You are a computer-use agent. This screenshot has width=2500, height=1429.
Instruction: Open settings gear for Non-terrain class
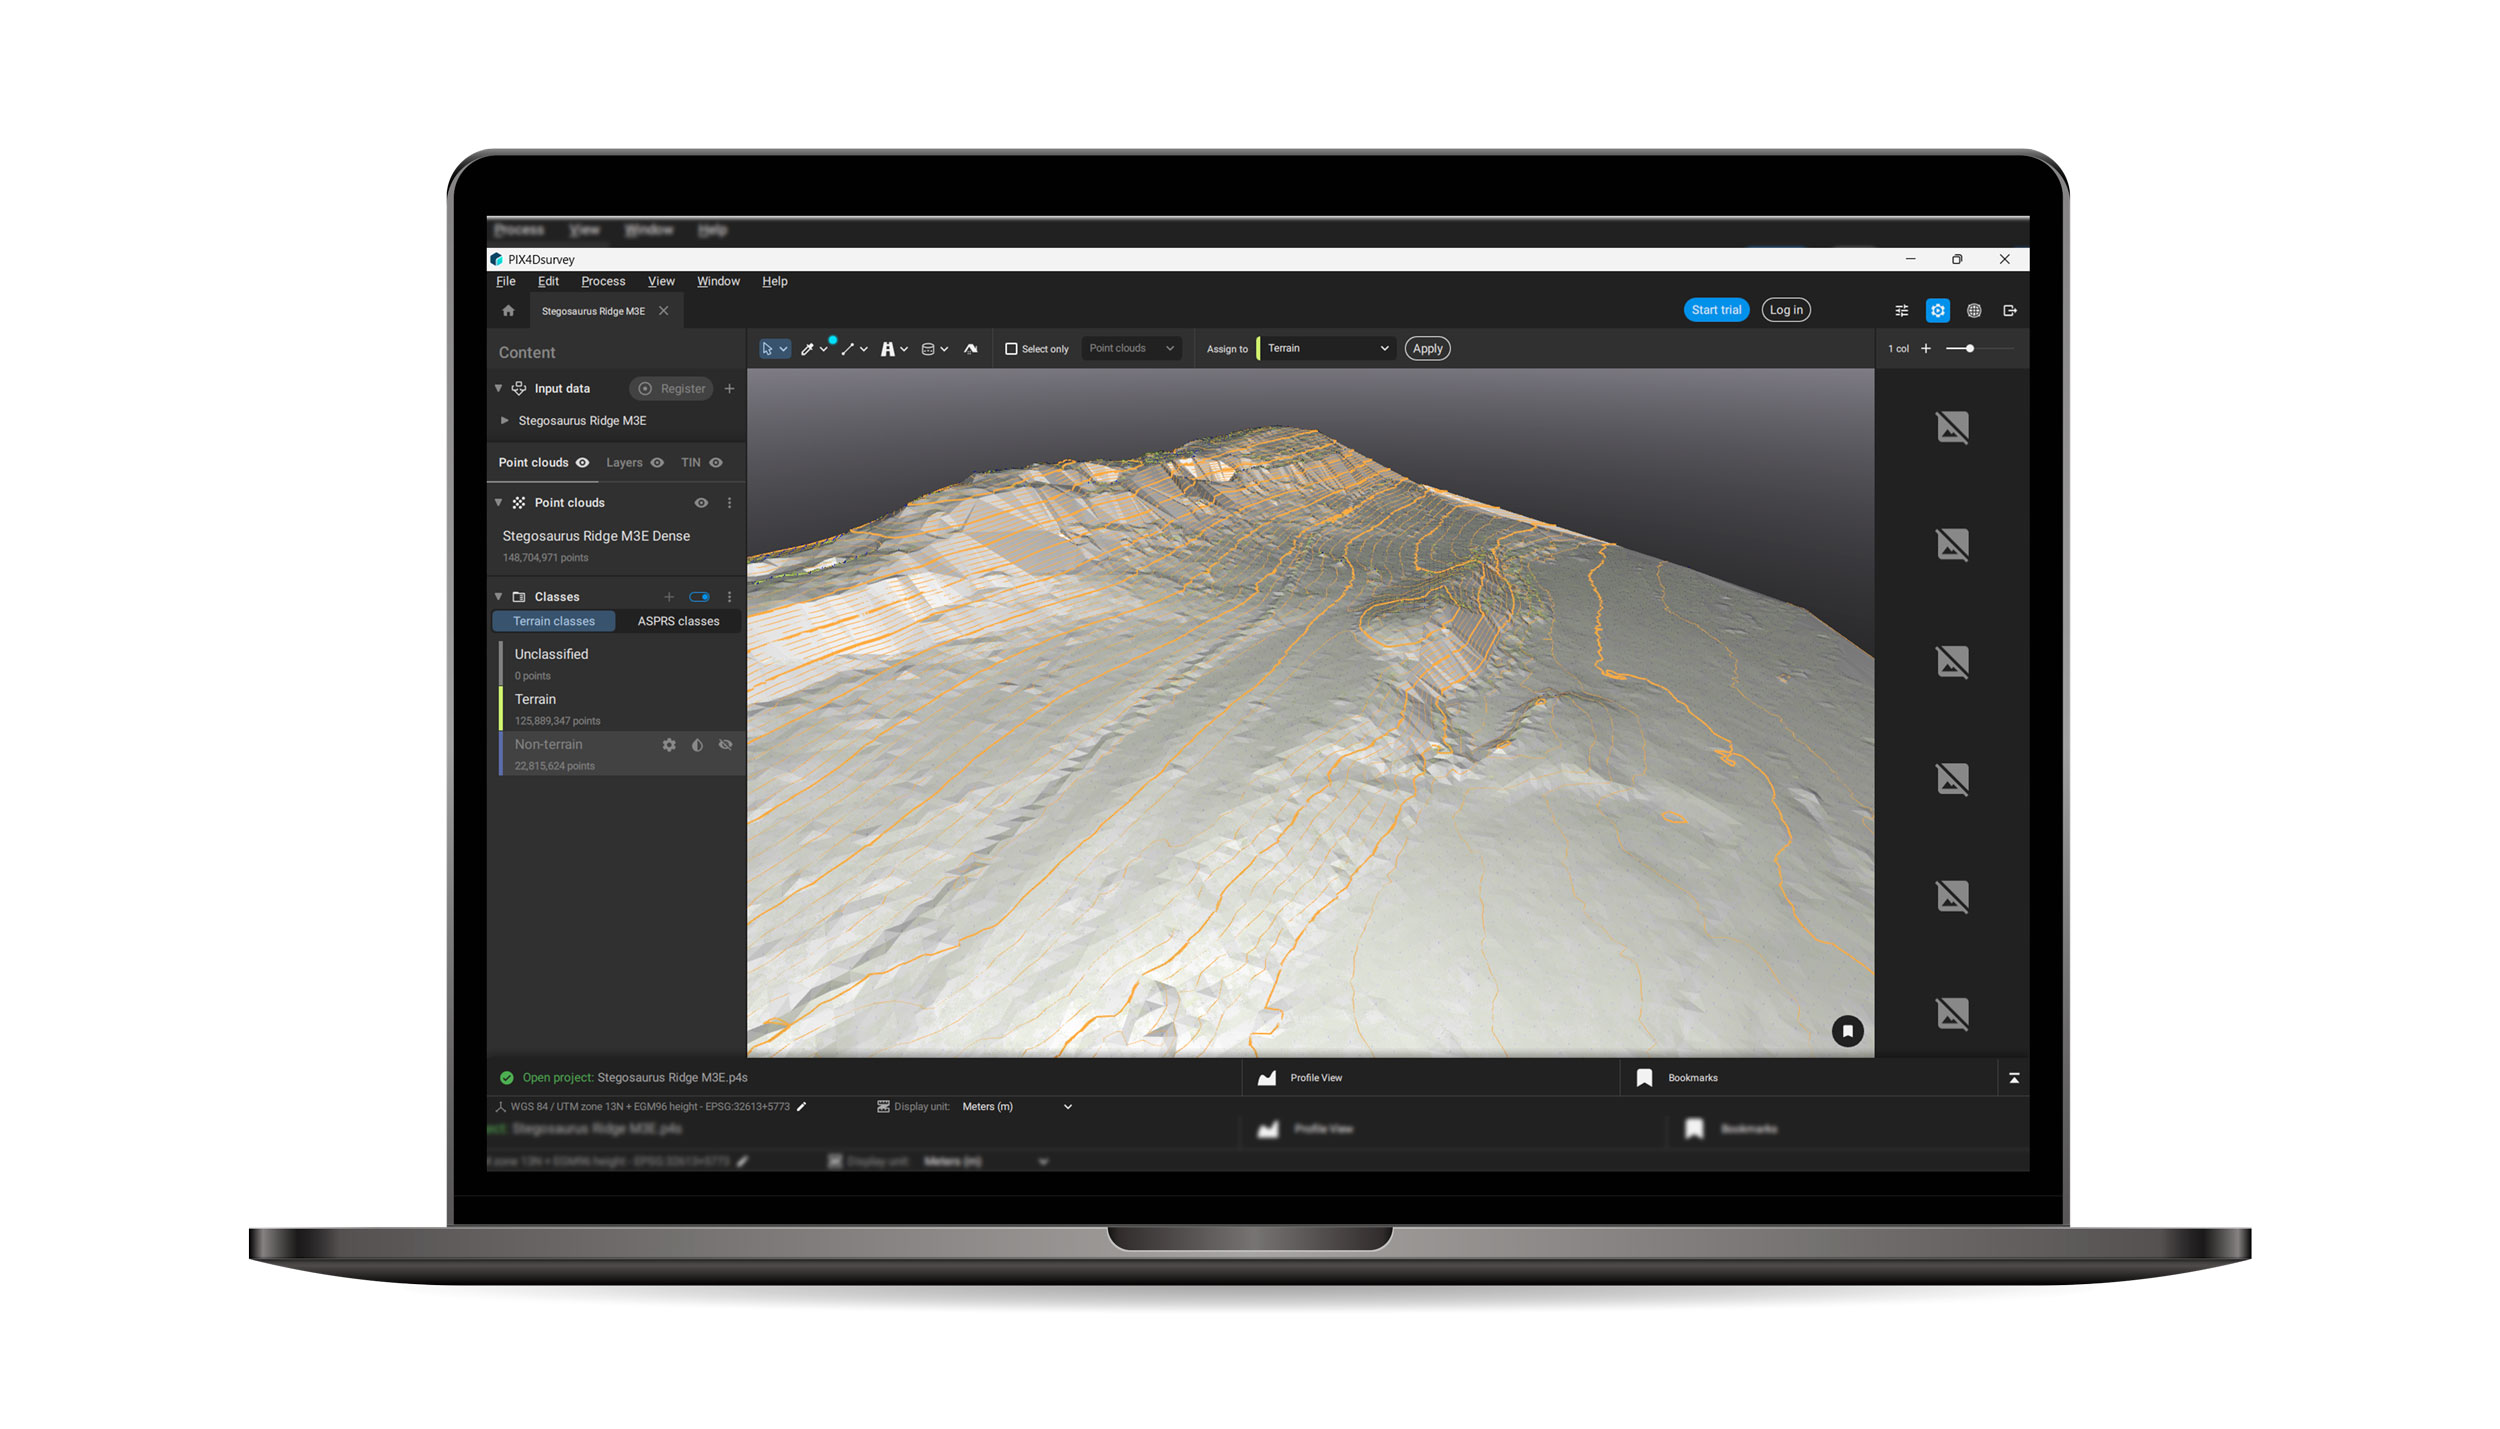point(669,745)
